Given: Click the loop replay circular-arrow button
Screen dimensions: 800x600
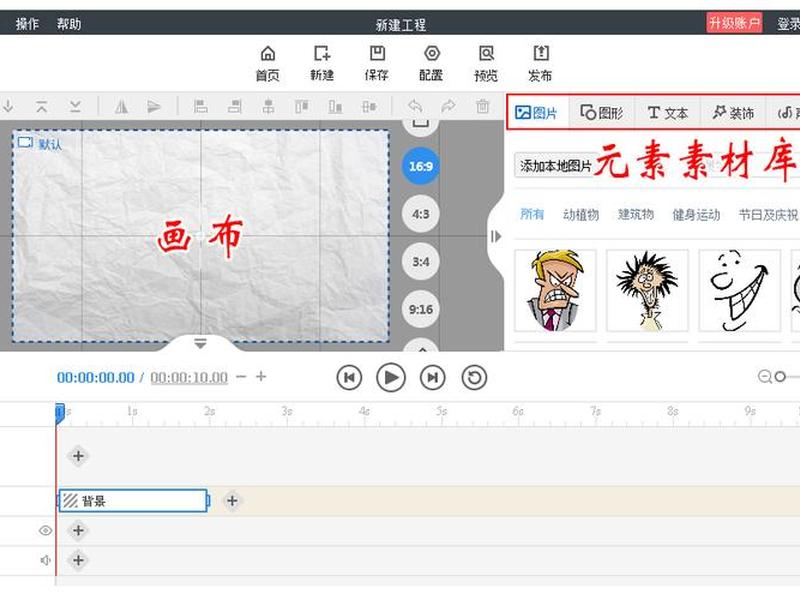Looking at the screenshot, I should (474, 378).
